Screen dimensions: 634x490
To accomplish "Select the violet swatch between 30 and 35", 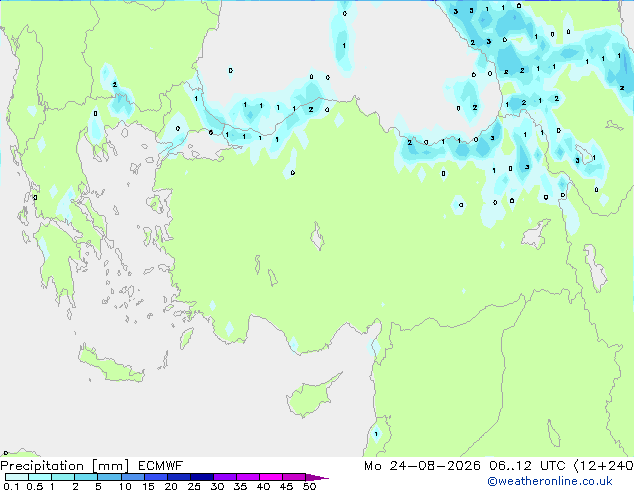I will [225, 477].
